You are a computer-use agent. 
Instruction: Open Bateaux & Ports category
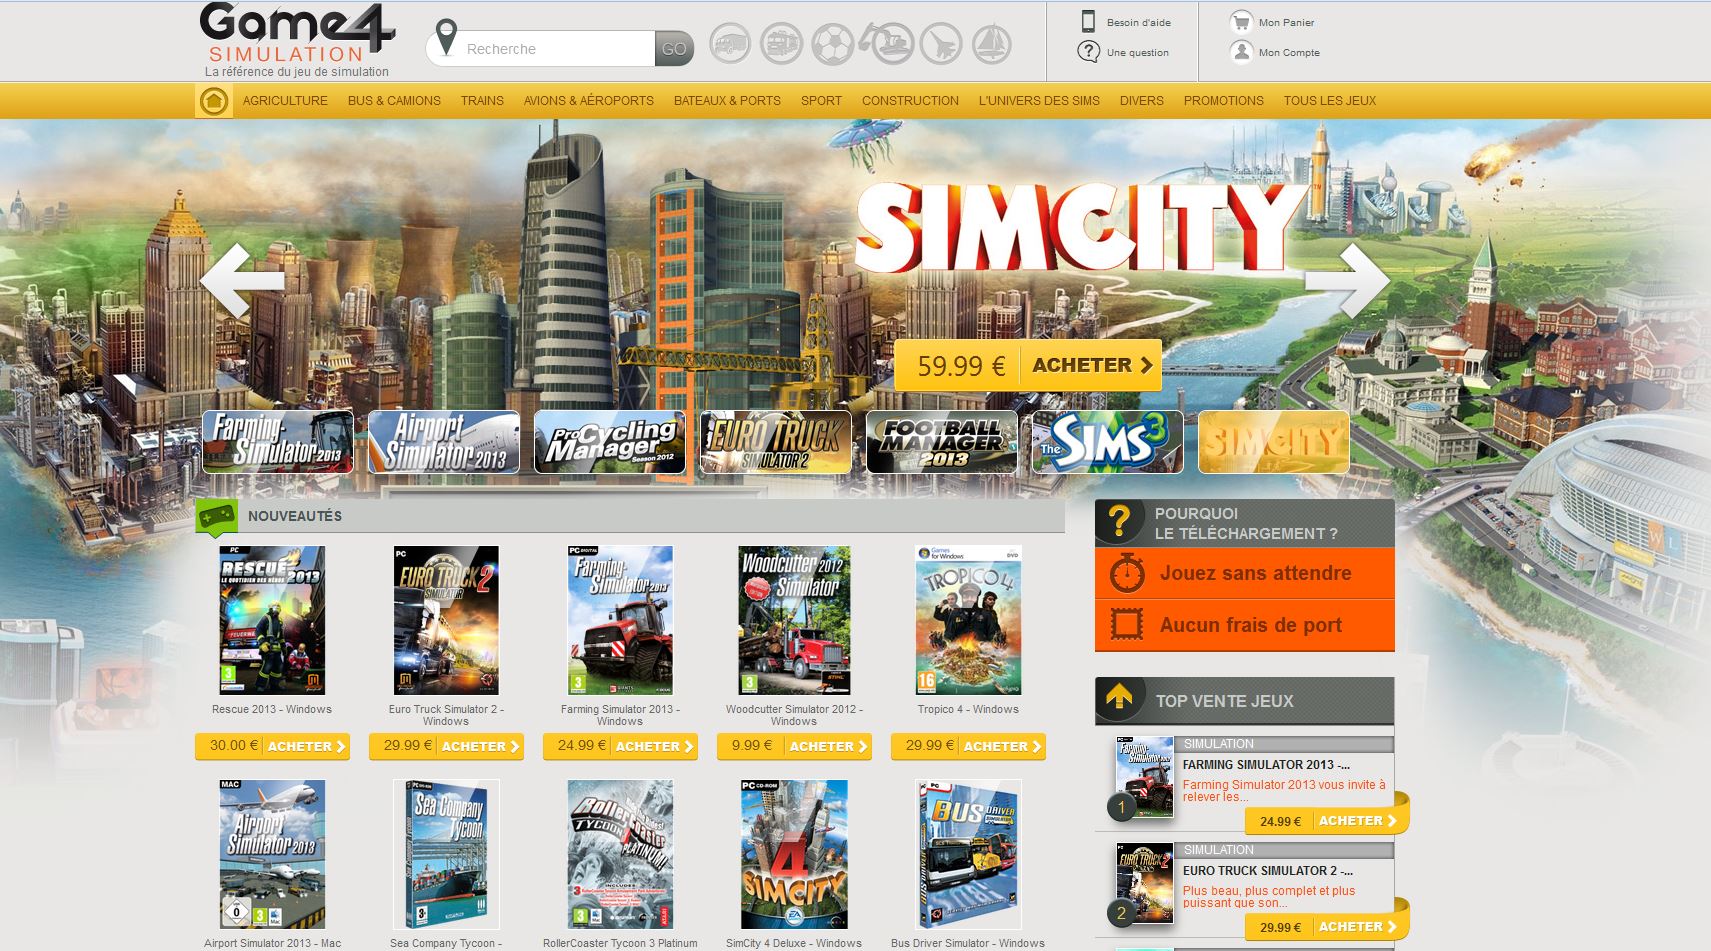(727, 101)
